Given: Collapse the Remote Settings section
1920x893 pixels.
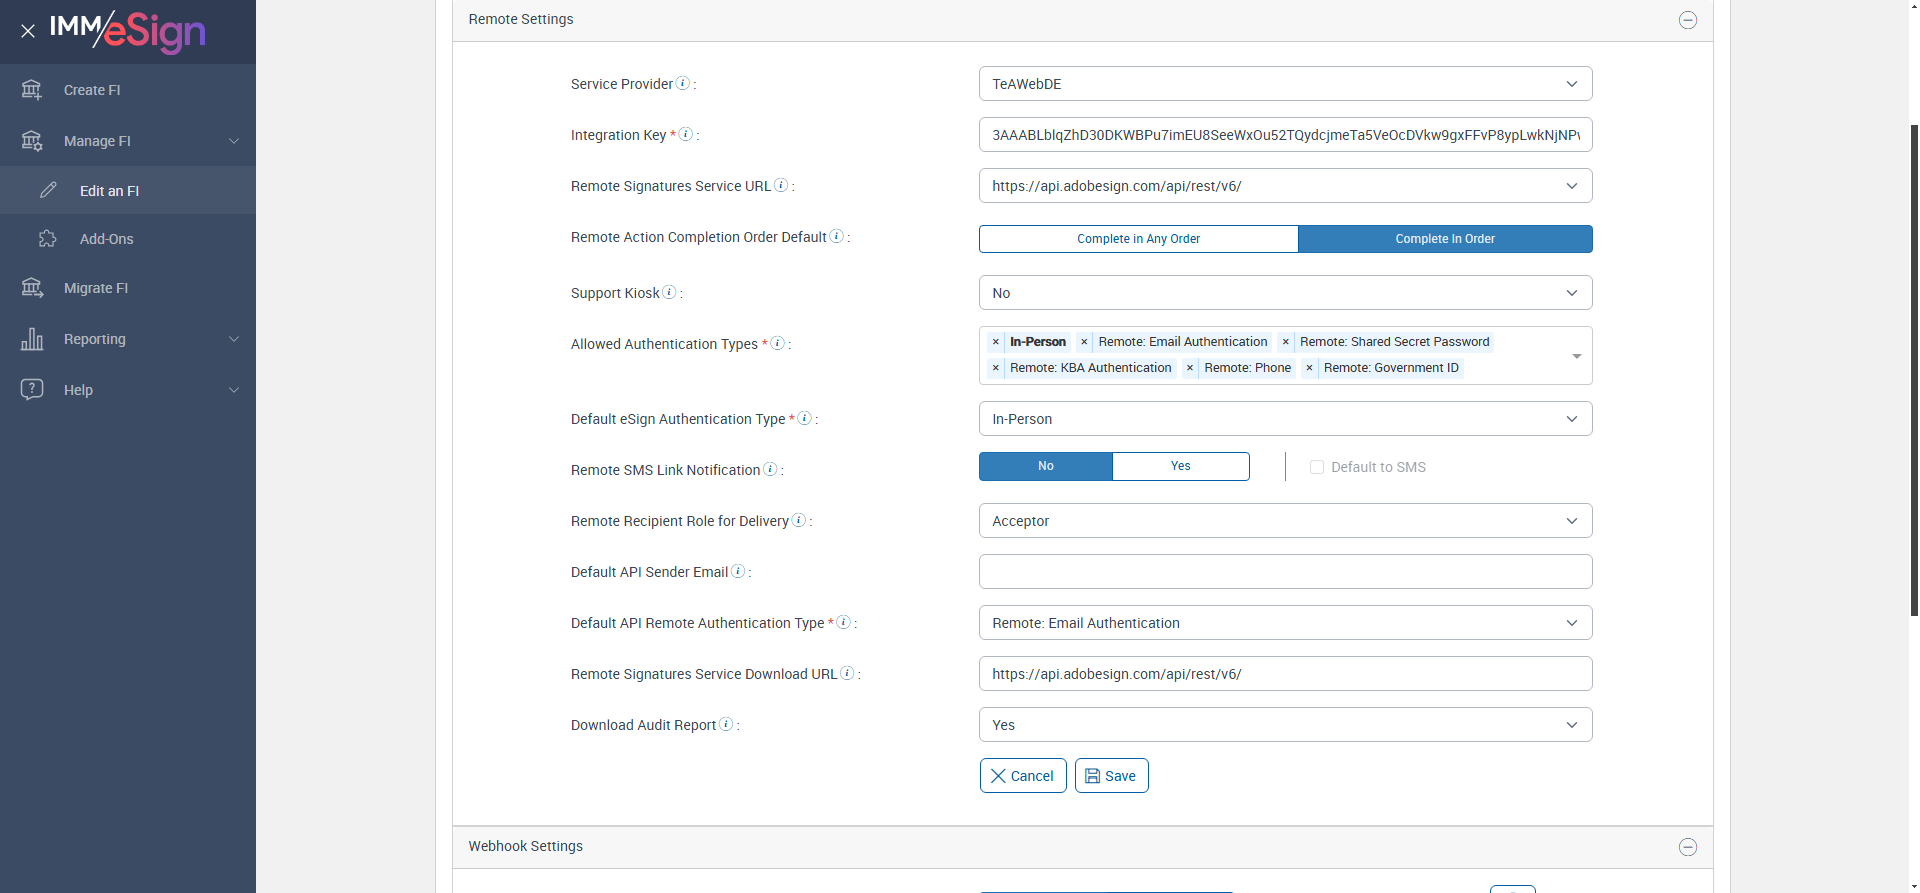Looking at the screenshot, I should (x=1688, y=20).
